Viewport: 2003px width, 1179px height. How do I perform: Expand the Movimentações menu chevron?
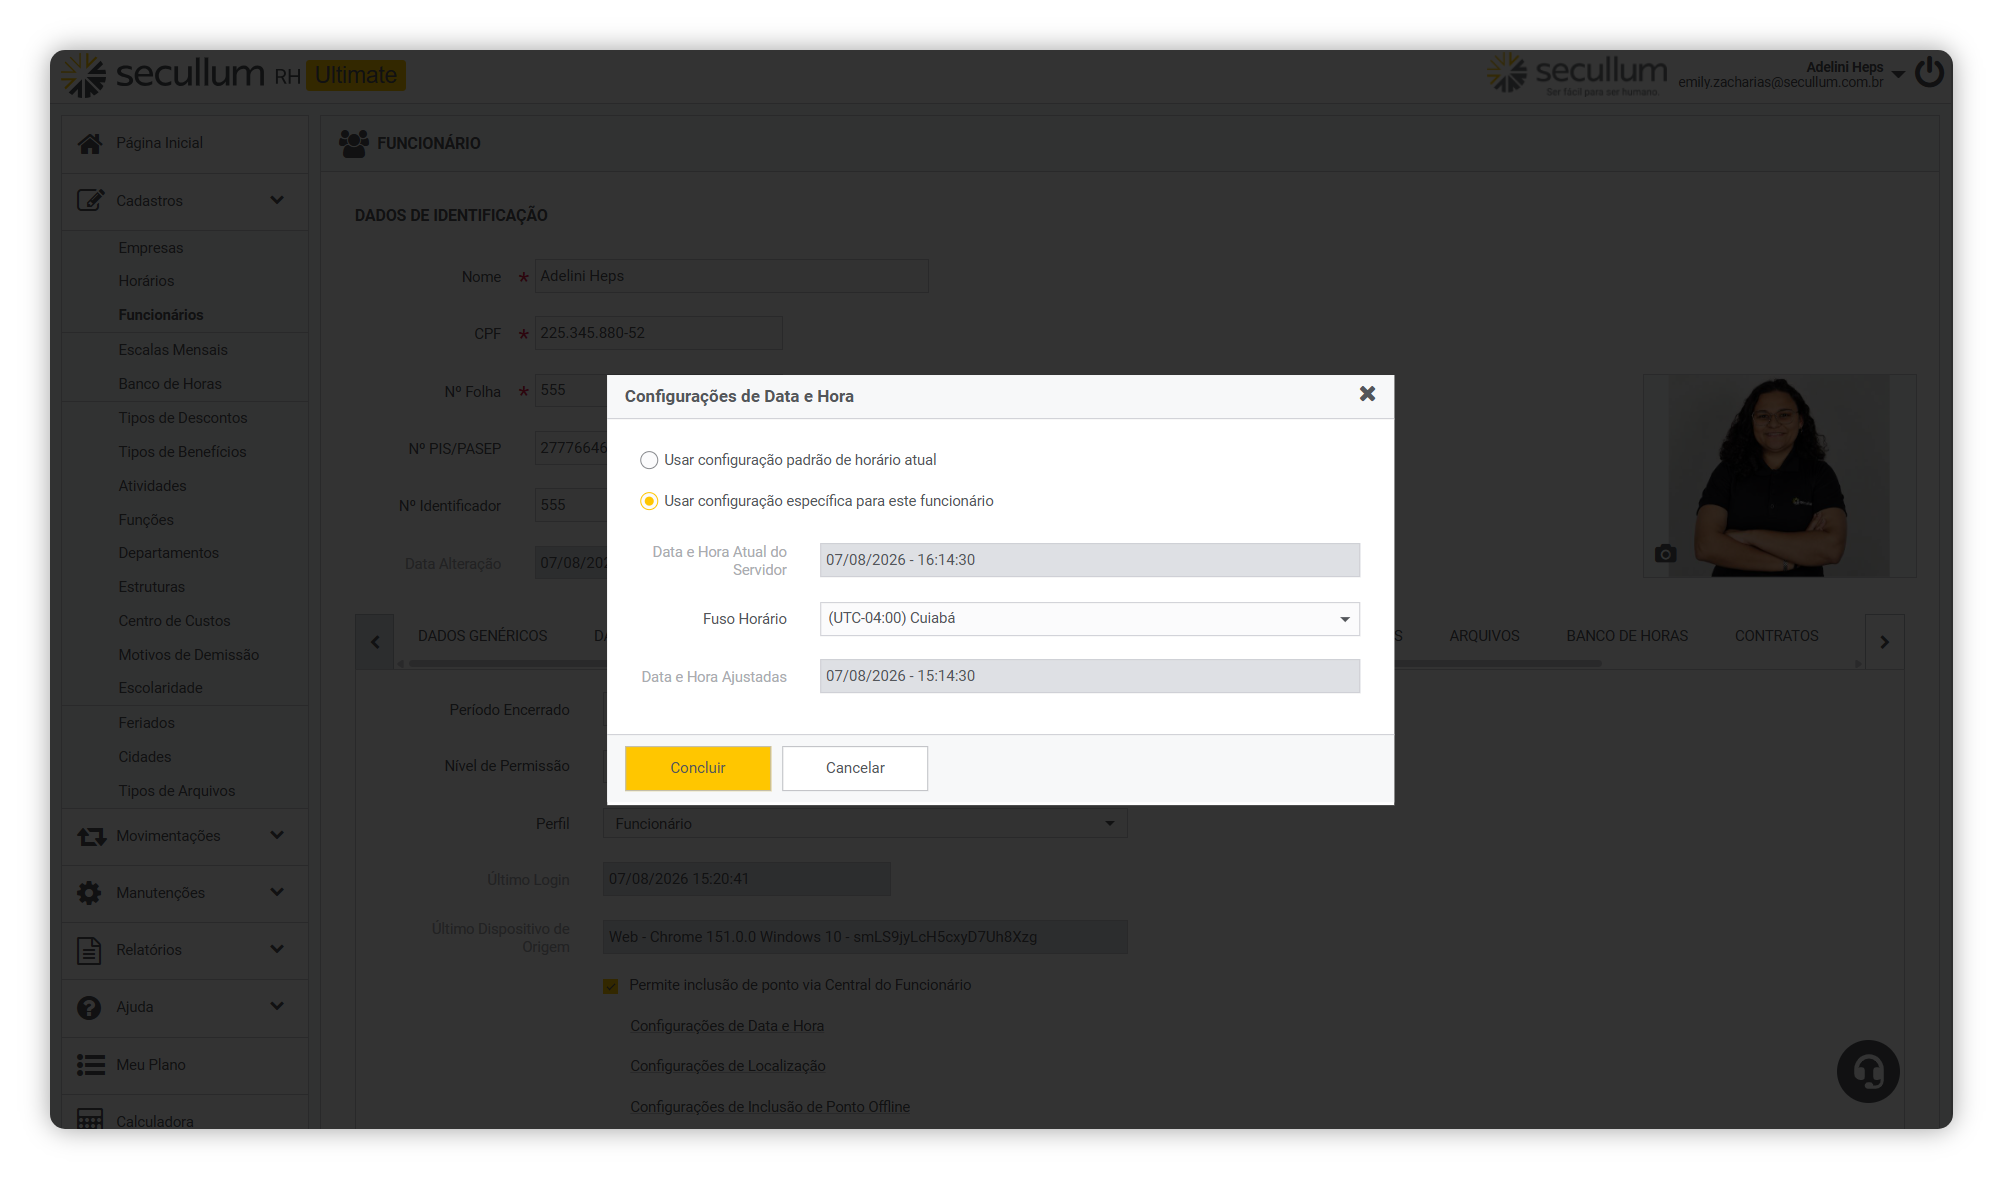(277, 835)
